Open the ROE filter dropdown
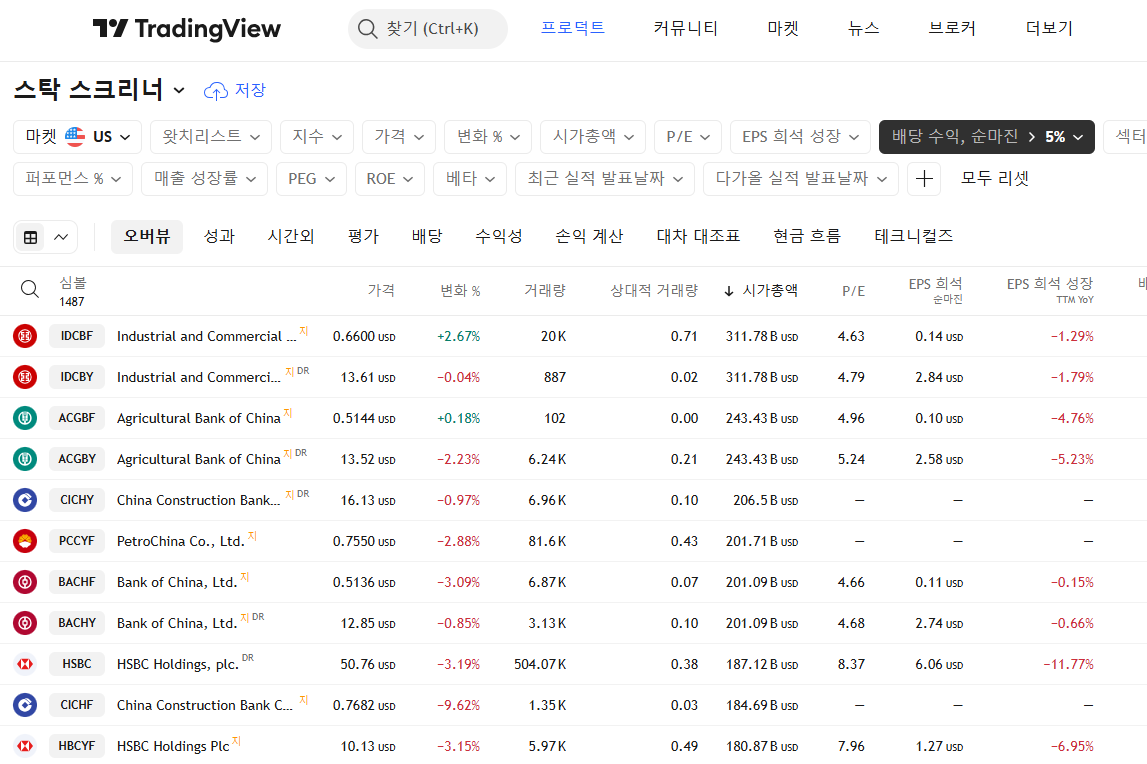 pyautogui.click(x=390, y=179)
